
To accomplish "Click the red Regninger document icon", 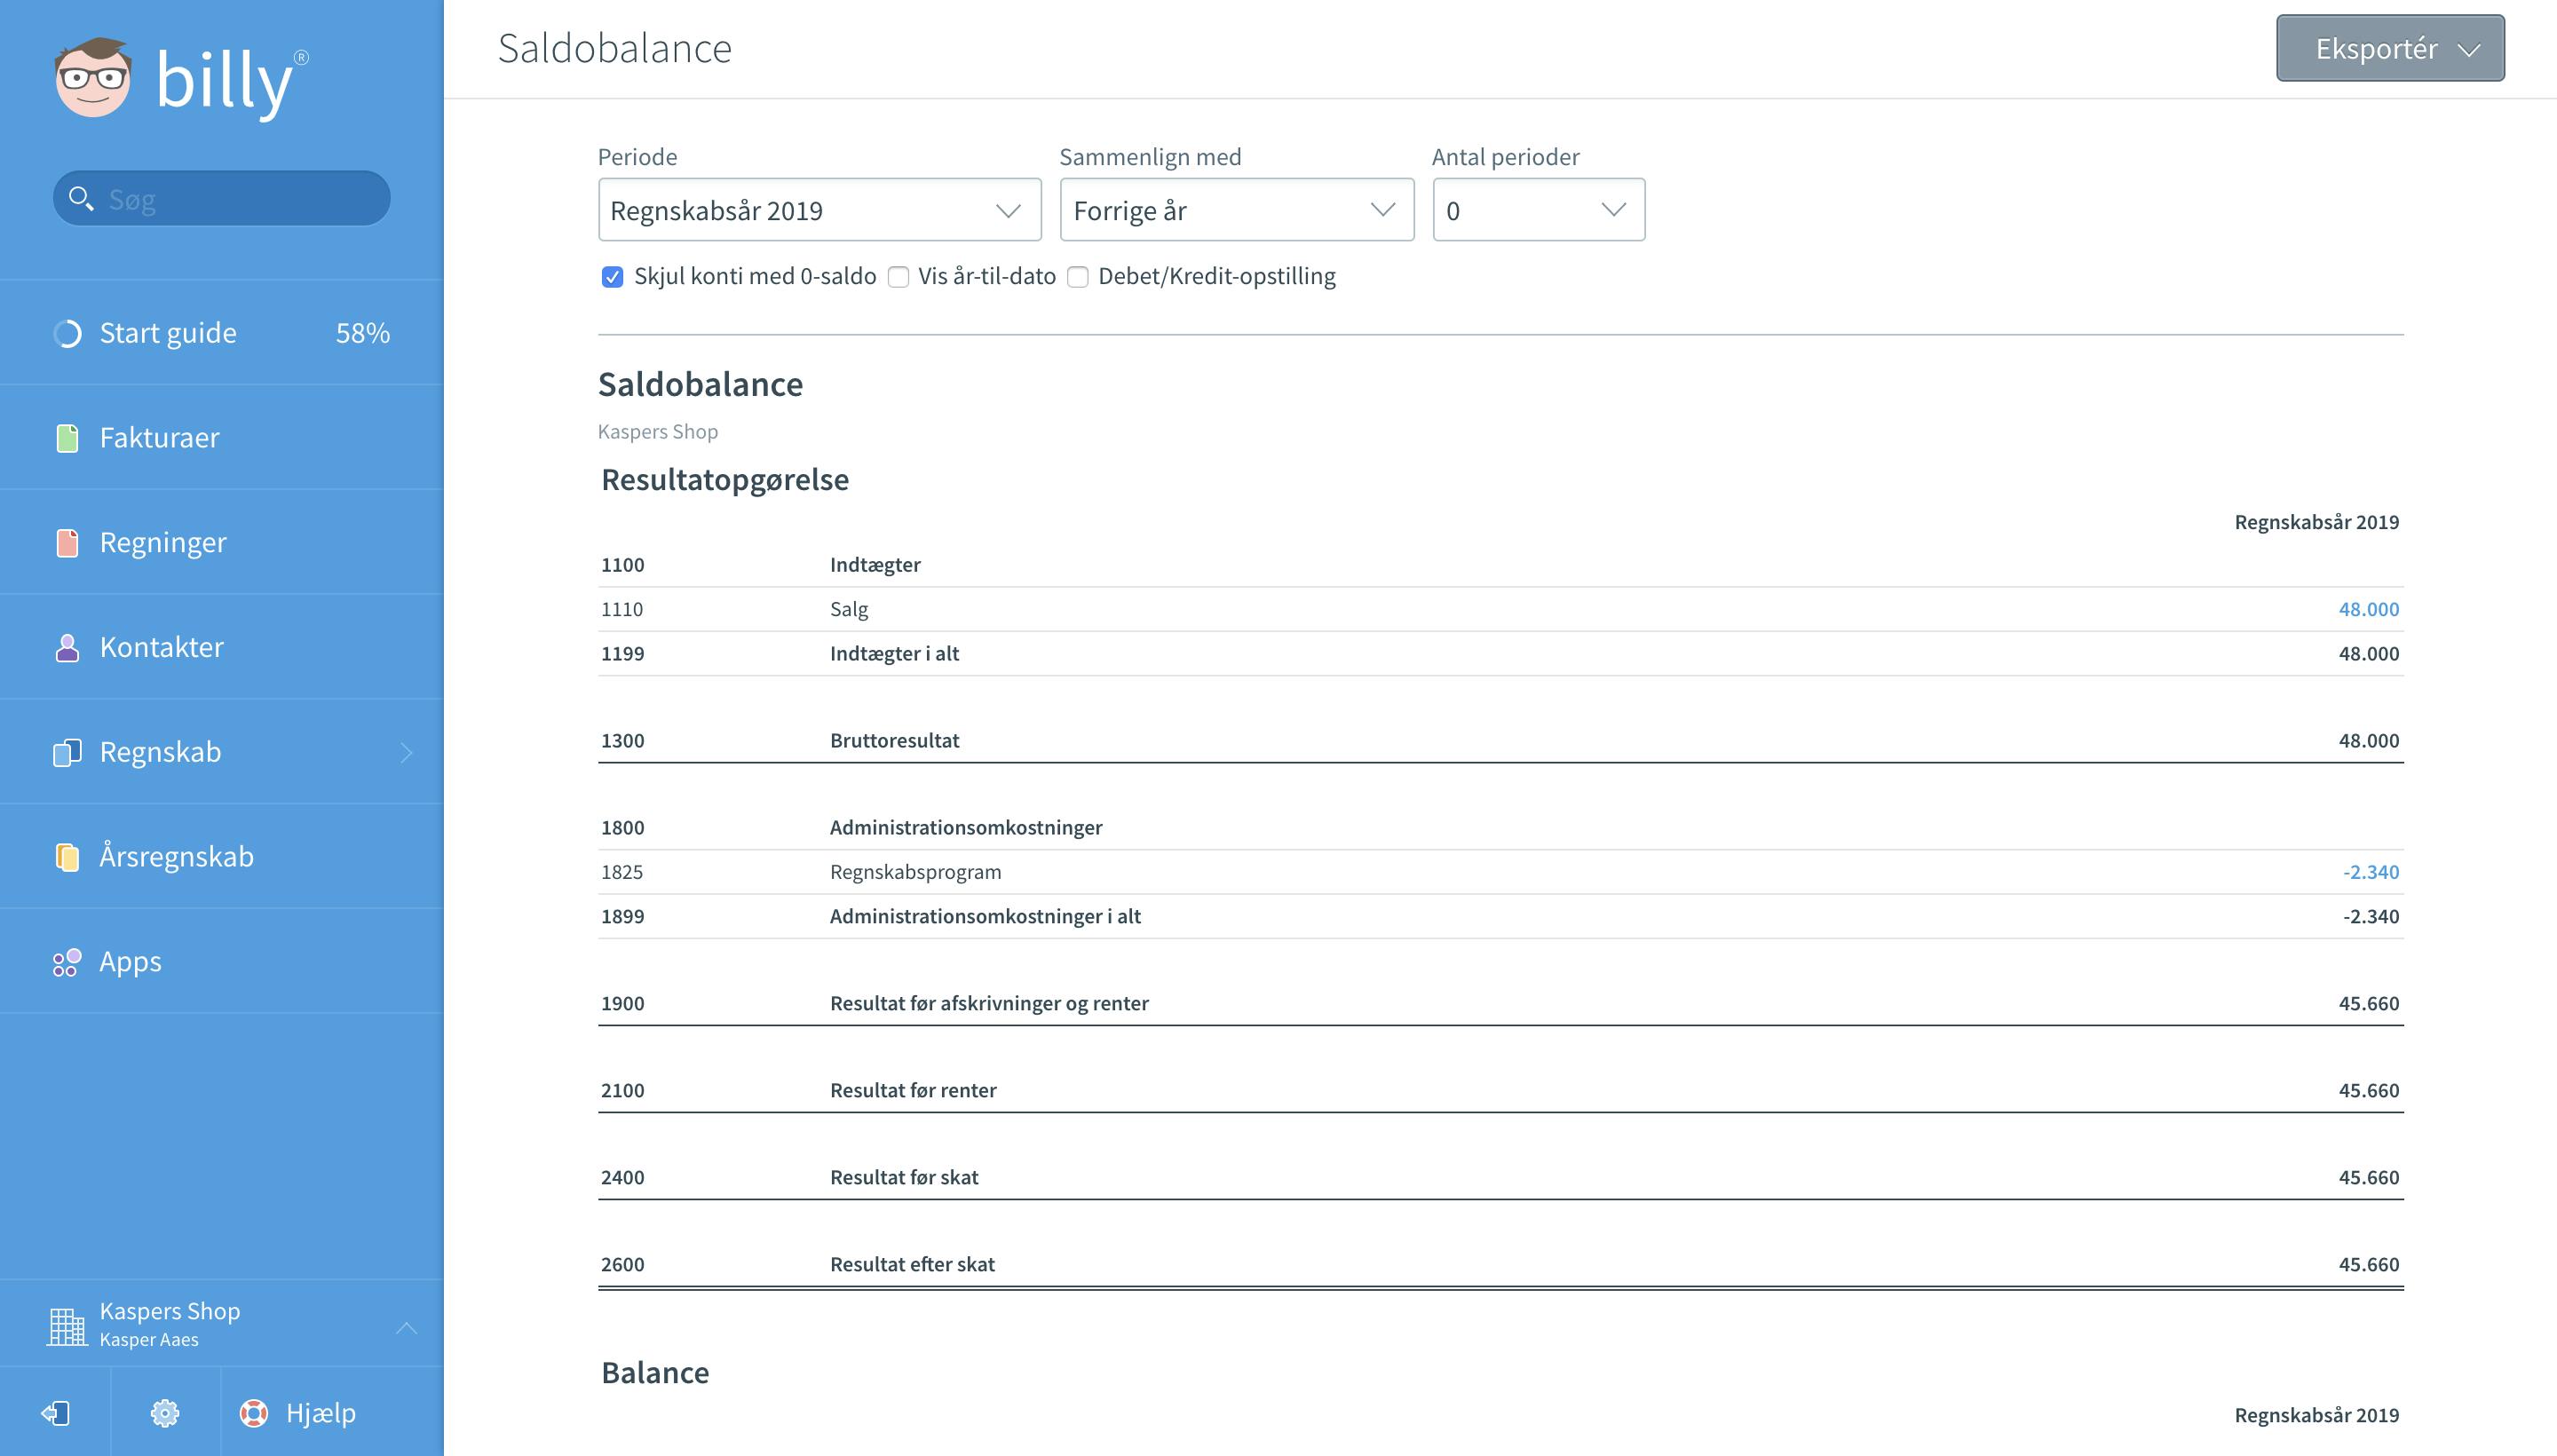I will click(67, 543).
